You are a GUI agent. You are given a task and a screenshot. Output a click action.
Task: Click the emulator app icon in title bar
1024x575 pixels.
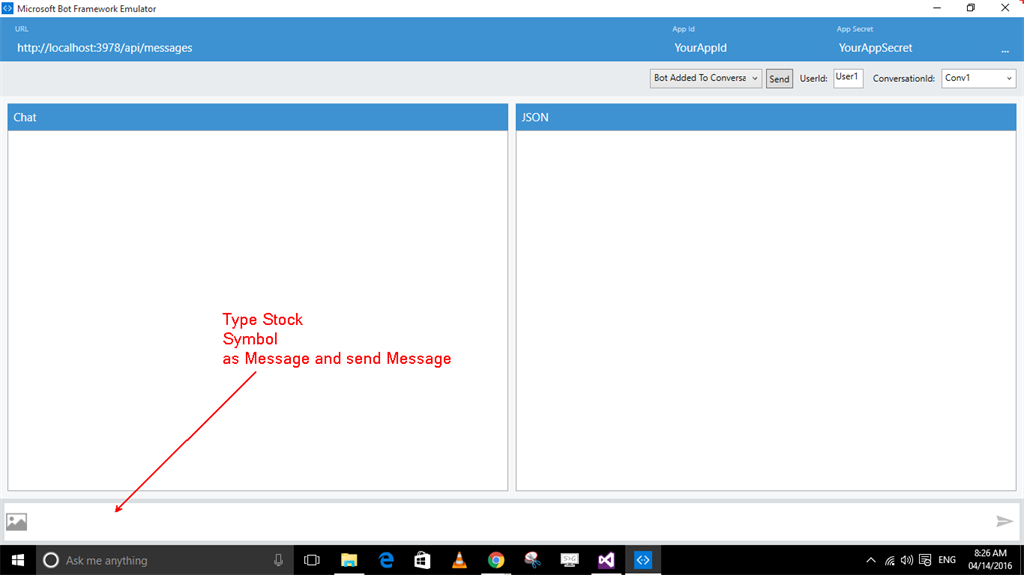click(x=7, y=8)
